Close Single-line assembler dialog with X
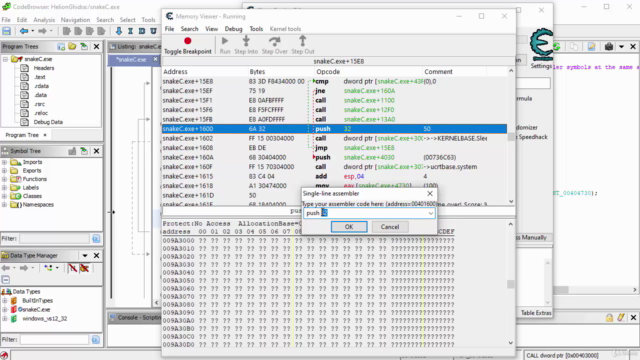This screenshot has width=640, height=360. (x=430, y=193)
